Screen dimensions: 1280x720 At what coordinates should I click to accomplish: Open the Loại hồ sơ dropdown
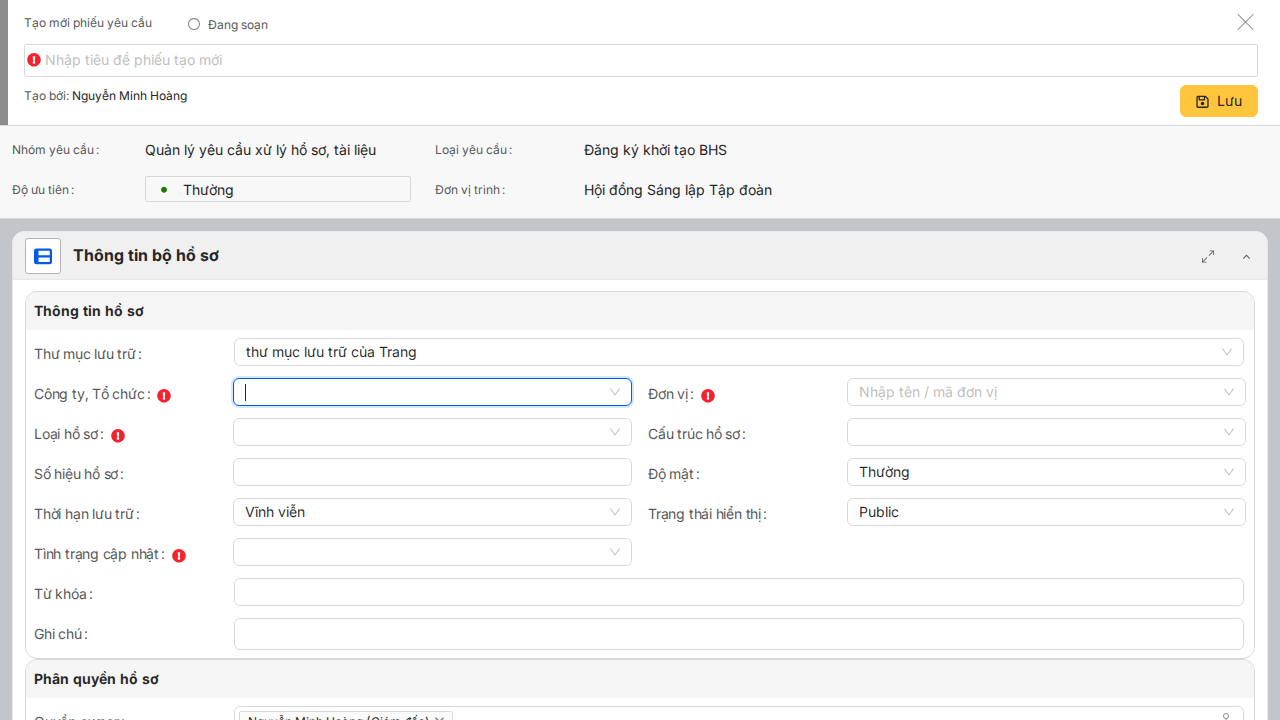432,432
